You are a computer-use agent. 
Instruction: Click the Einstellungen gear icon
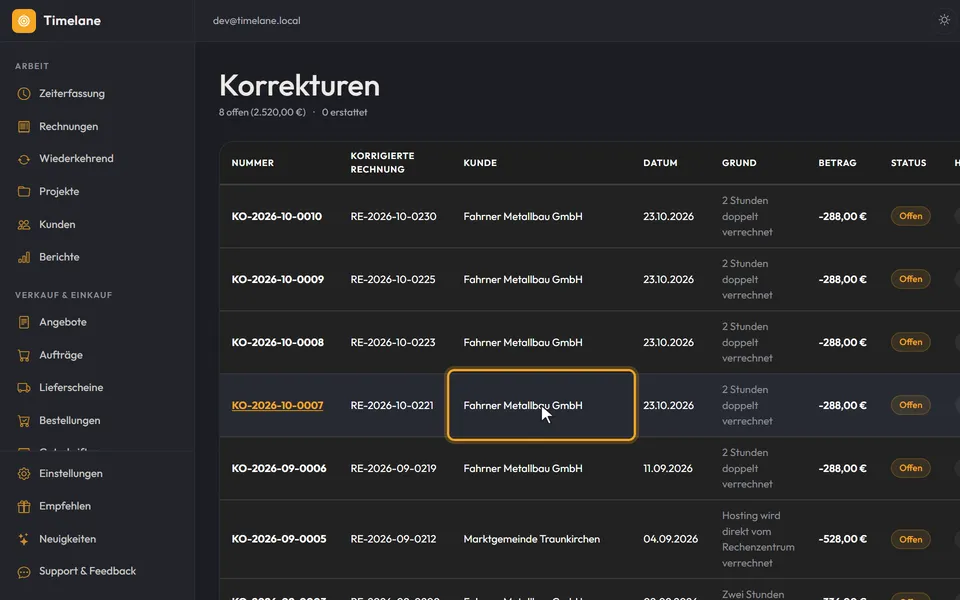(24, 474)
